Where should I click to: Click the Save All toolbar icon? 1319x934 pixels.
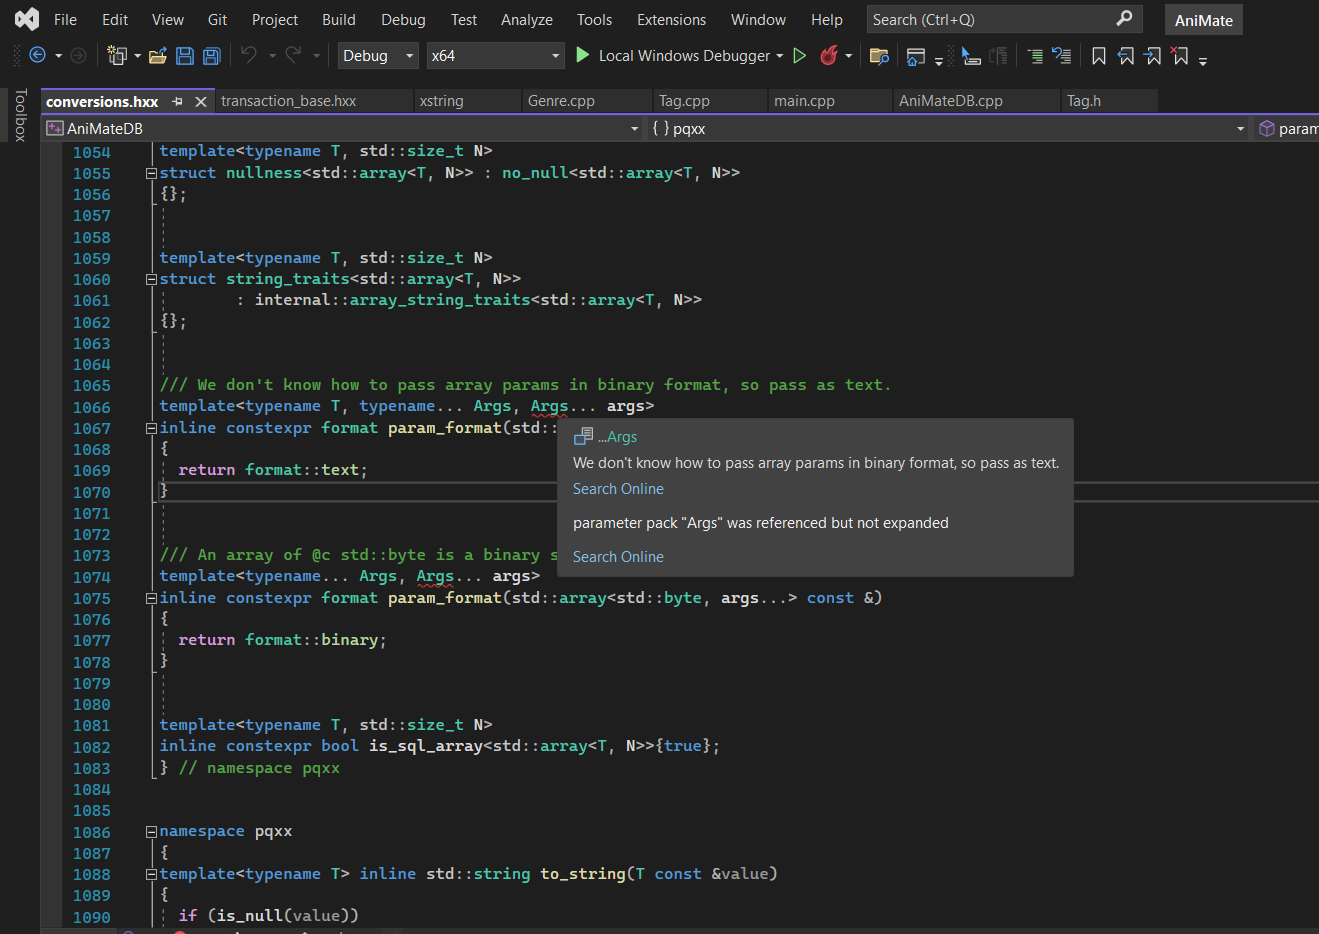point(212,56)
